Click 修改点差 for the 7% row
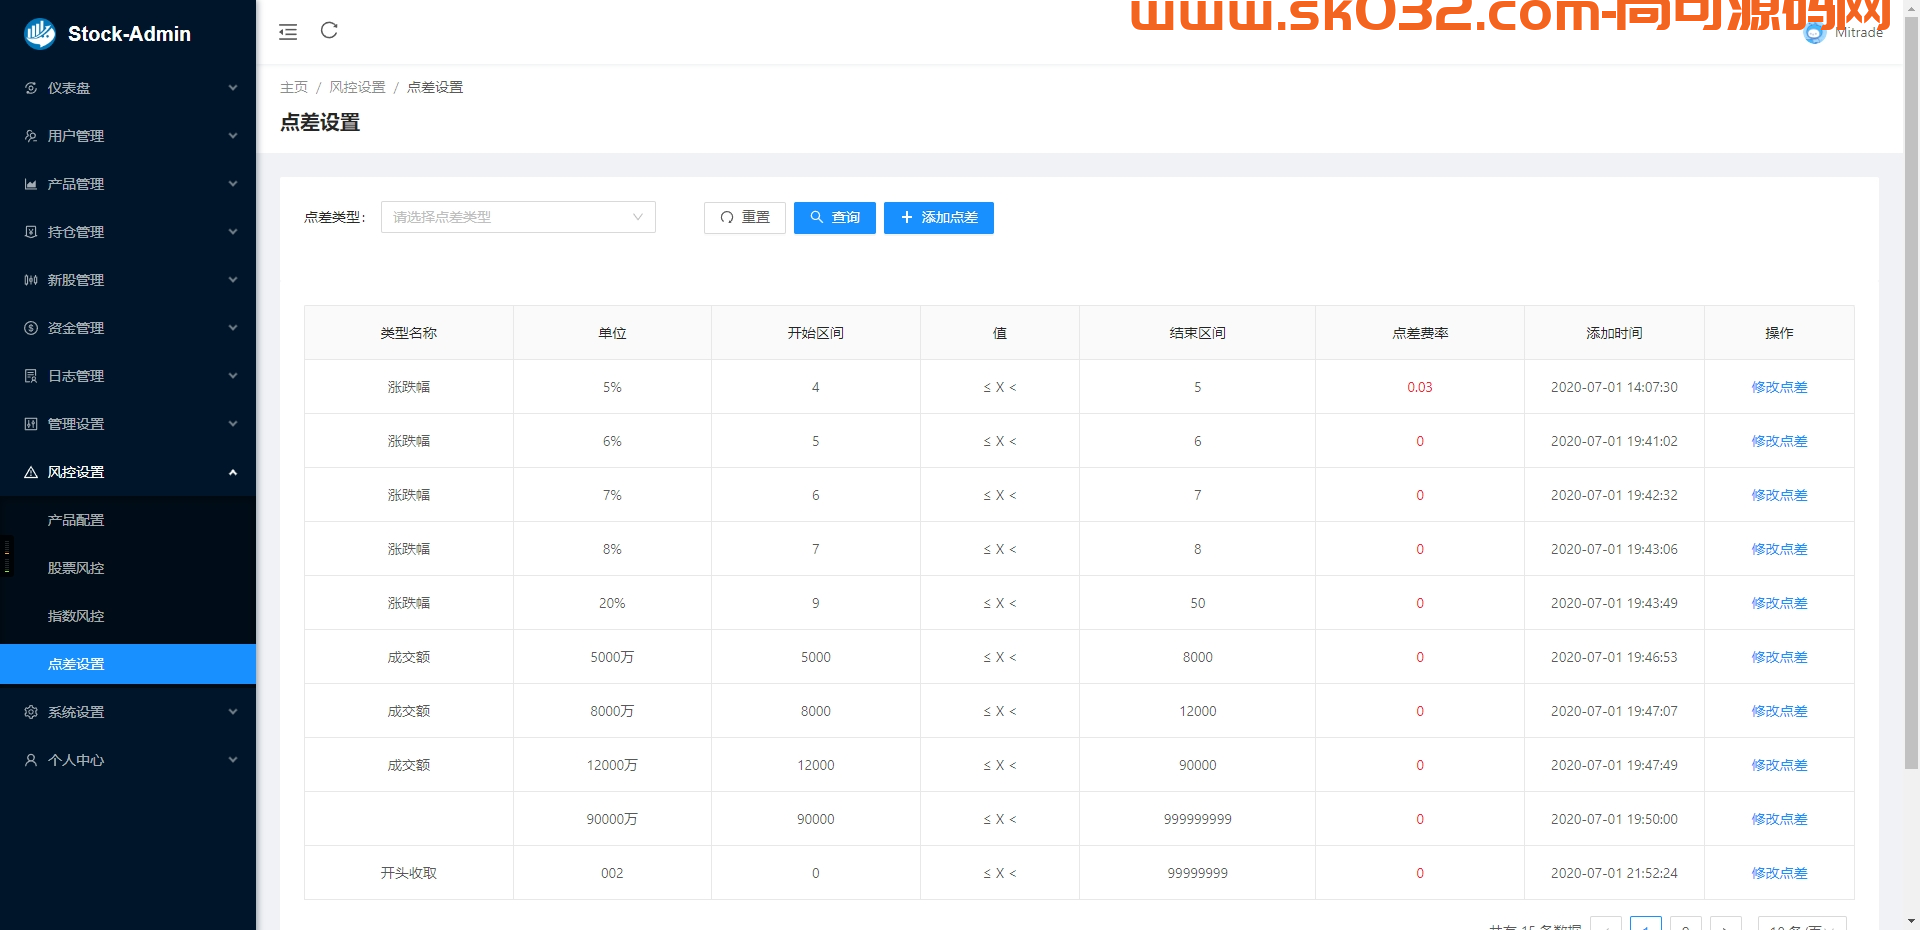 click(x=1779, y=495)
